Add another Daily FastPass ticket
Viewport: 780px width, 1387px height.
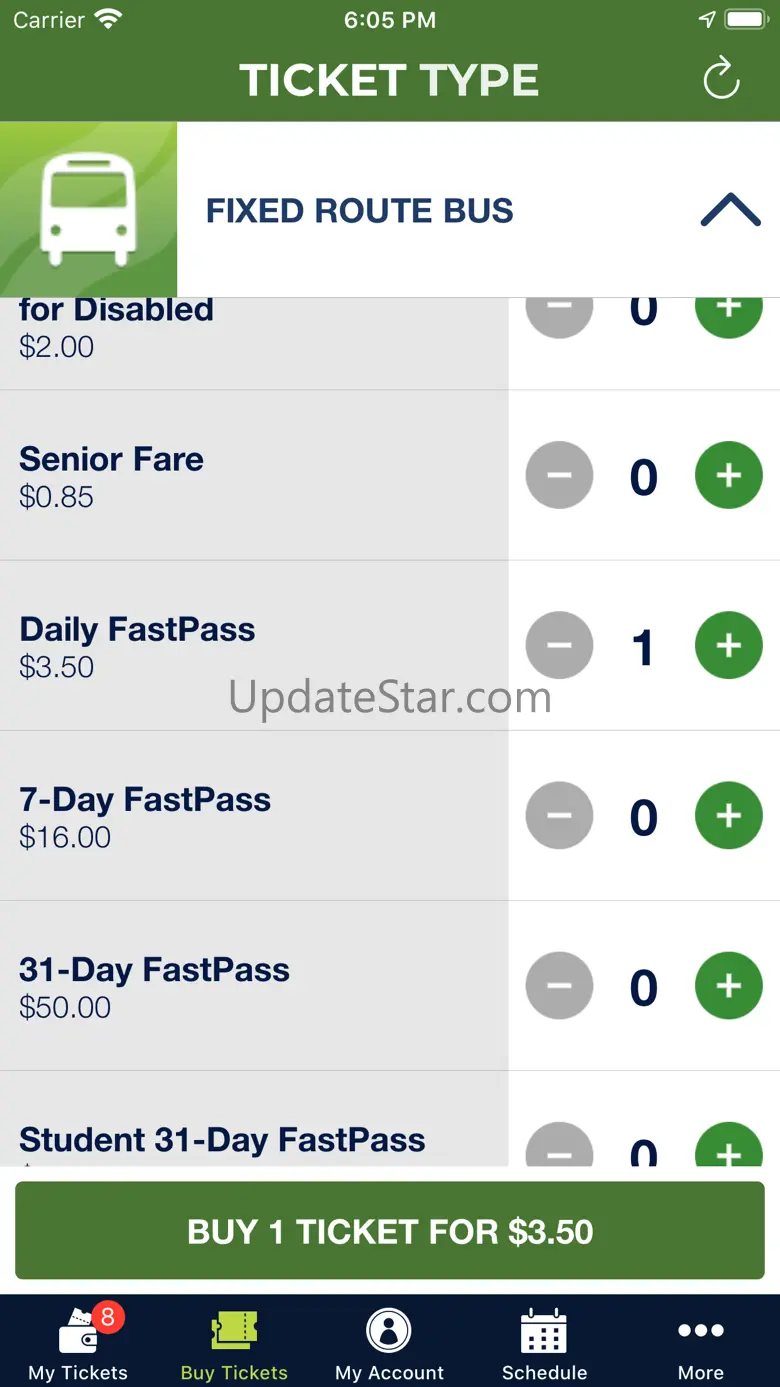pyautogui.click(x=728, y=646)
